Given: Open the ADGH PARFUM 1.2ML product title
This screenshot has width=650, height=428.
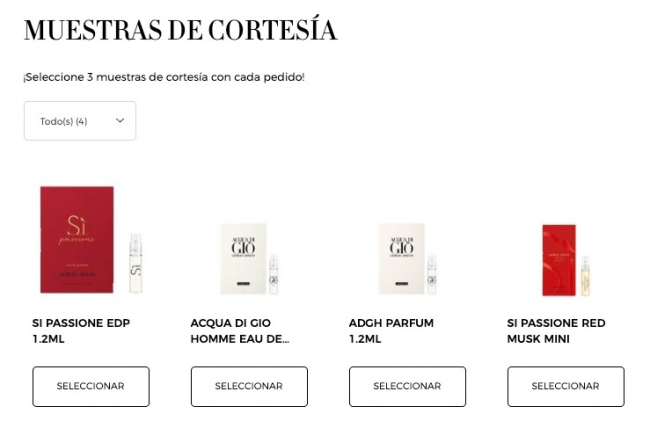Looking at the screenshot, I should (391, 331).
